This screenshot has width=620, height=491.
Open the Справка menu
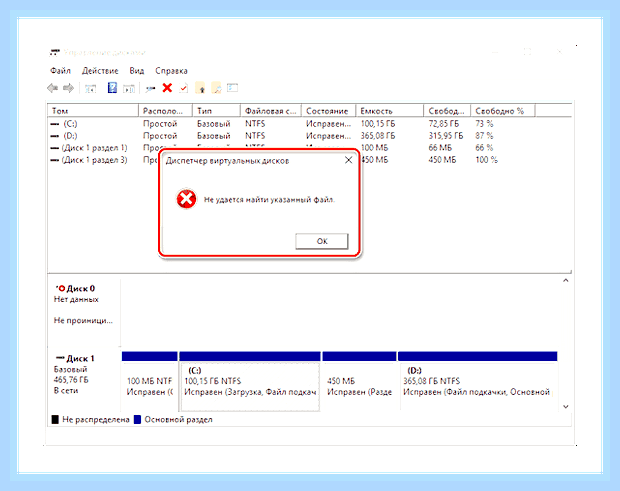(171, 71)
